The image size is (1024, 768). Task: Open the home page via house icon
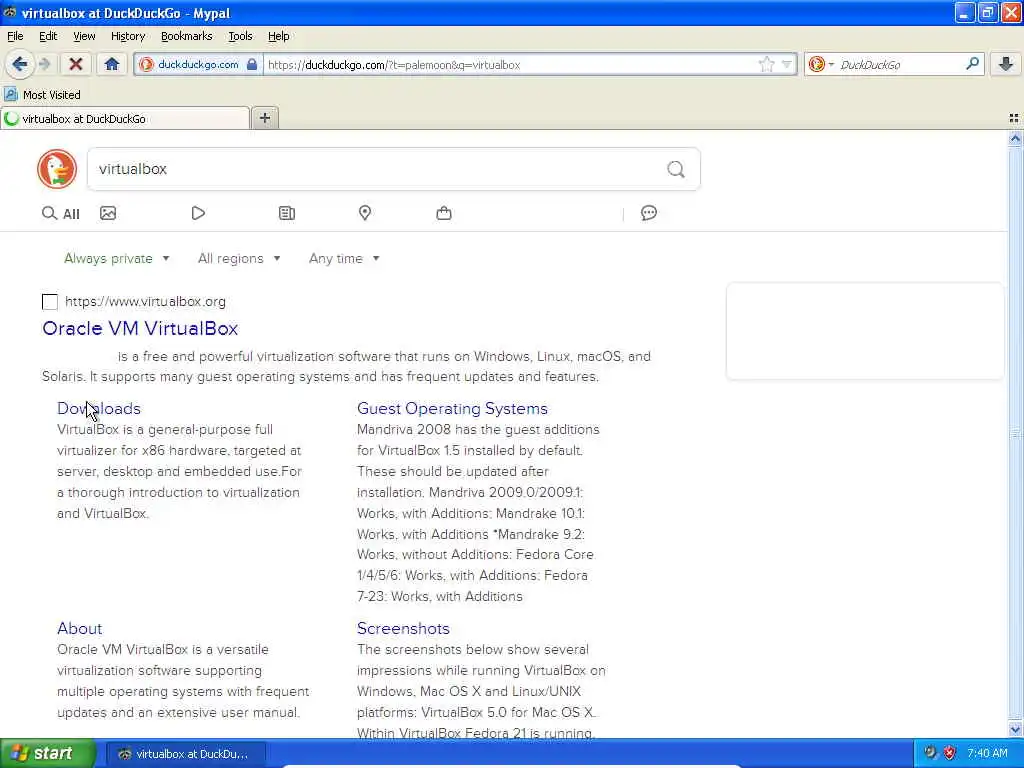112,64
